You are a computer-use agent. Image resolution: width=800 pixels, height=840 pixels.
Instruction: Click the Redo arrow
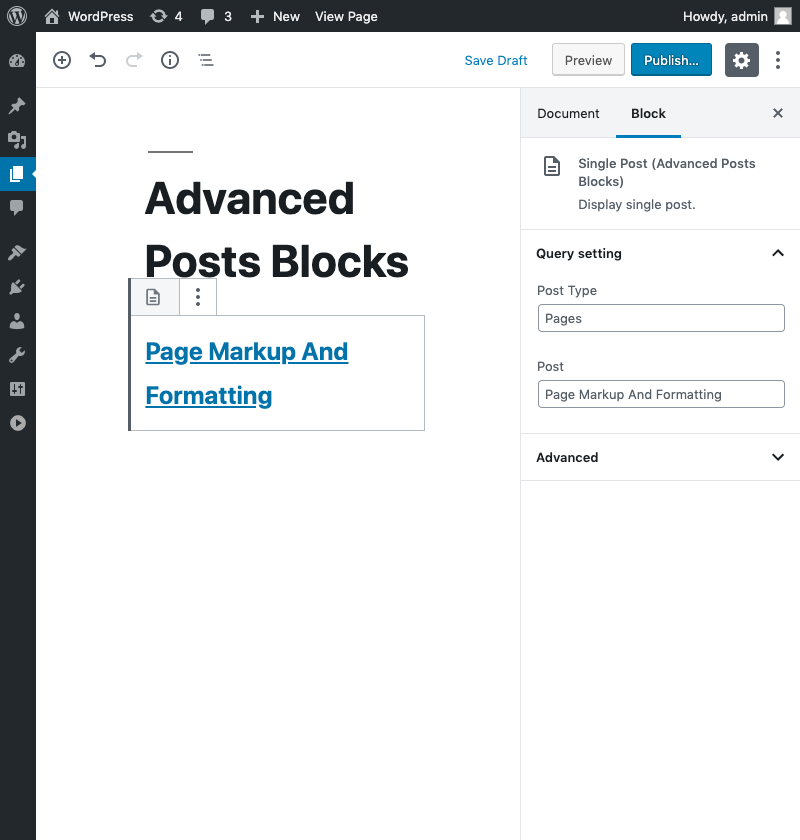(x=134, y=60)
